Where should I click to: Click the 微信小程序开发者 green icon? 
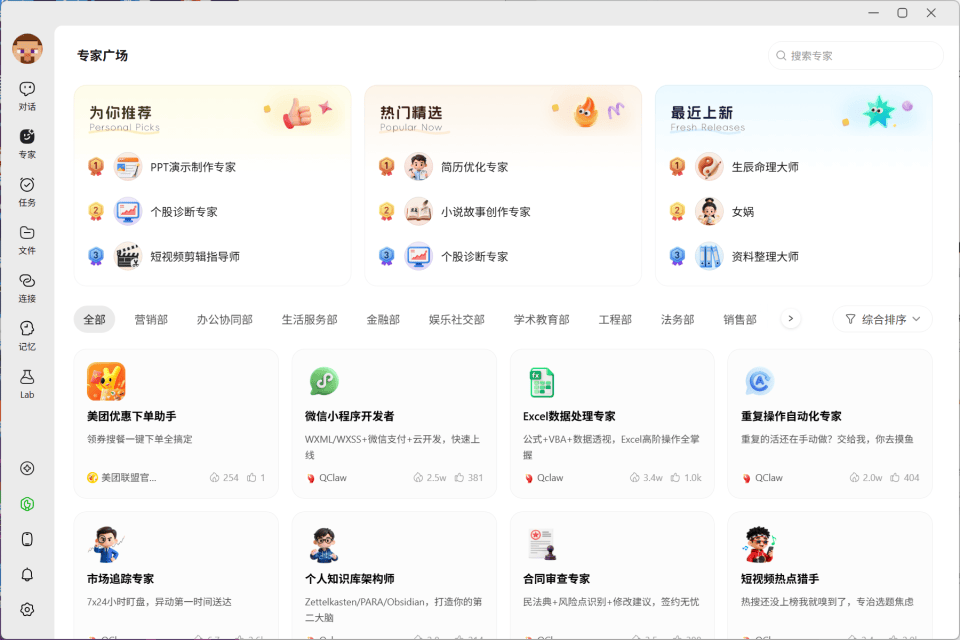tap(324, 382)
